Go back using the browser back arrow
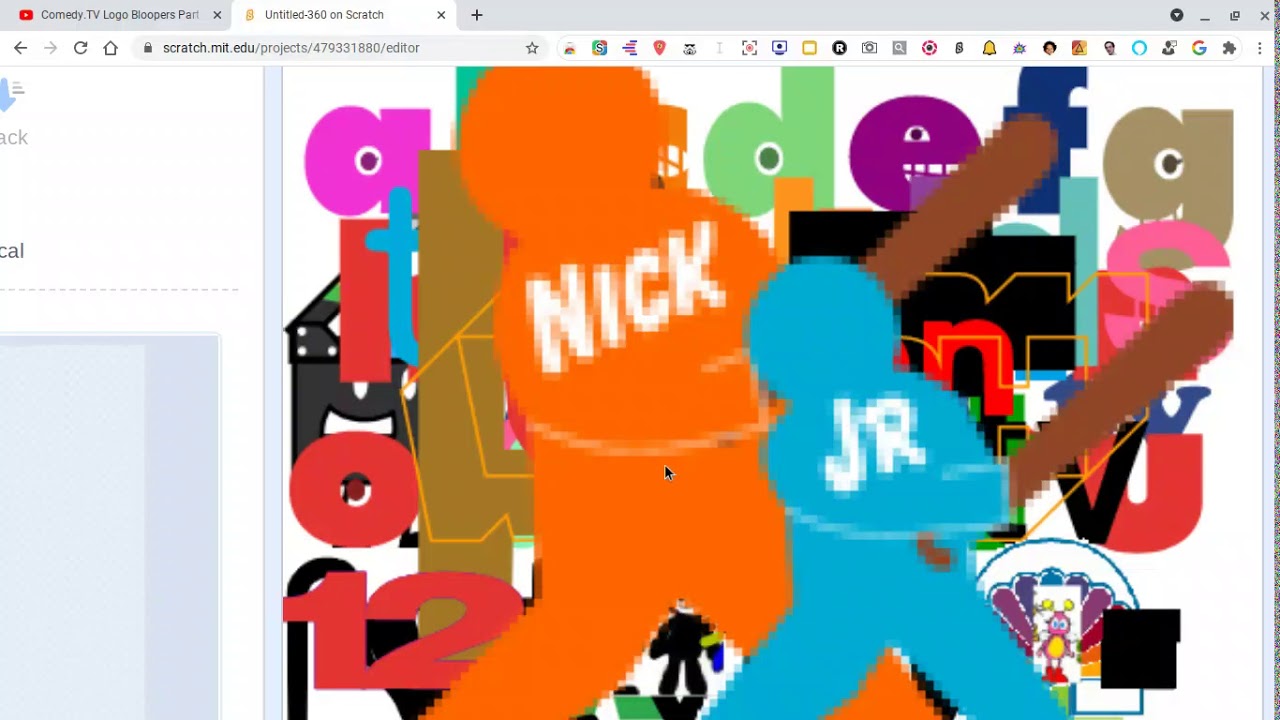The image size is (1280, 720). (21, 48)
